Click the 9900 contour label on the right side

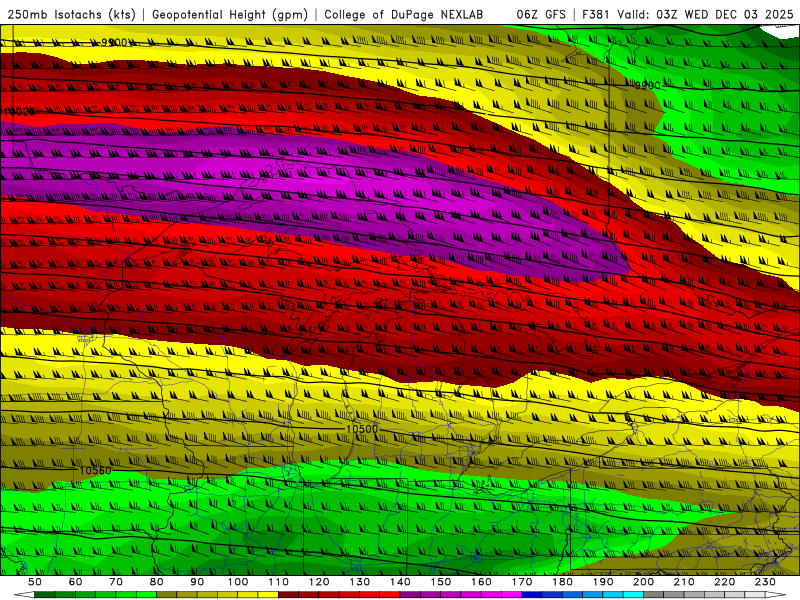(647, 85)
